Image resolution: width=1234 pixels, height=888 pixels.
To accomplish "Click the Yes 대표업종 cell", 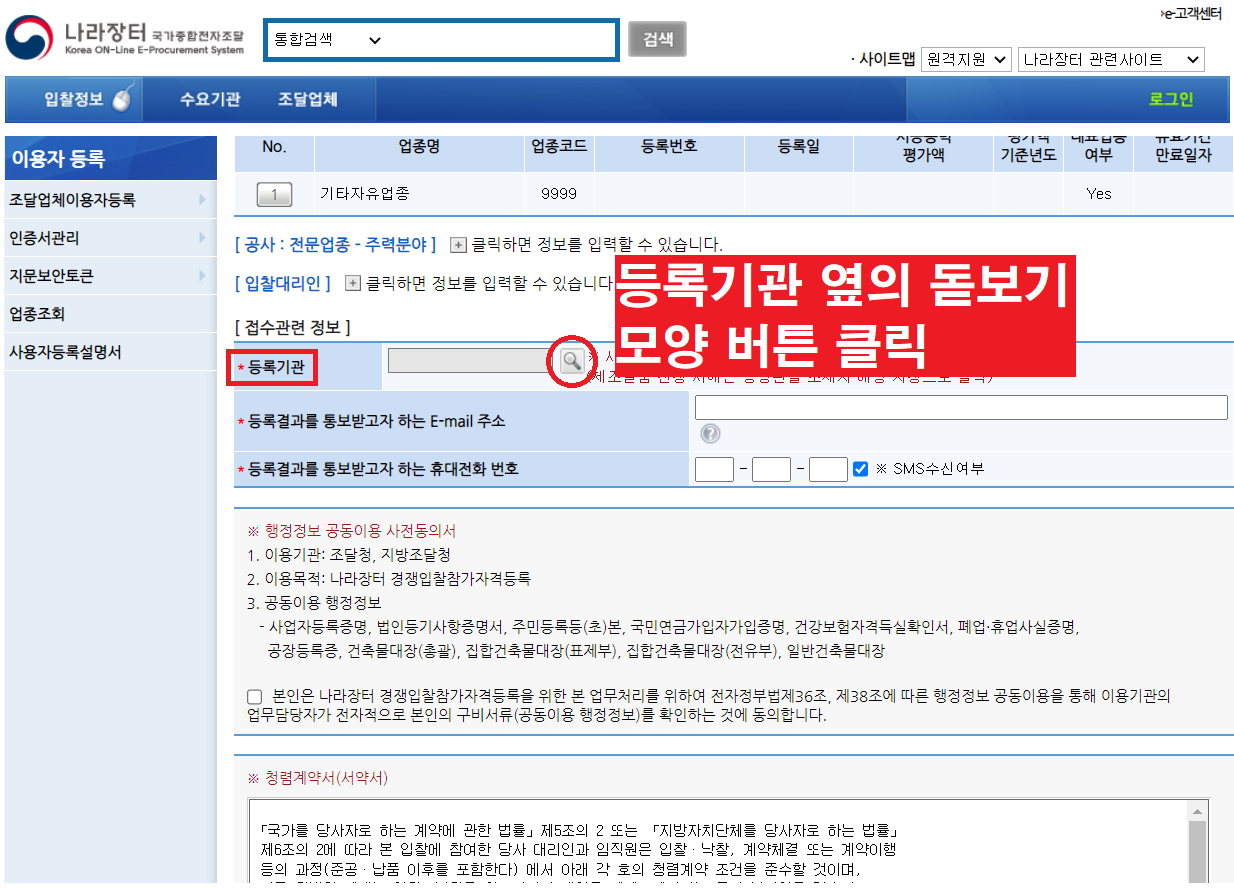I will (1099, 194).
